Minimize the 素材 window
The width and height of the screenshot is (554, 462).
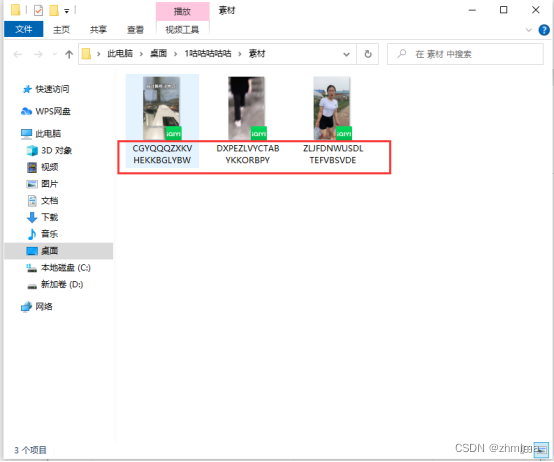(472, 10)
